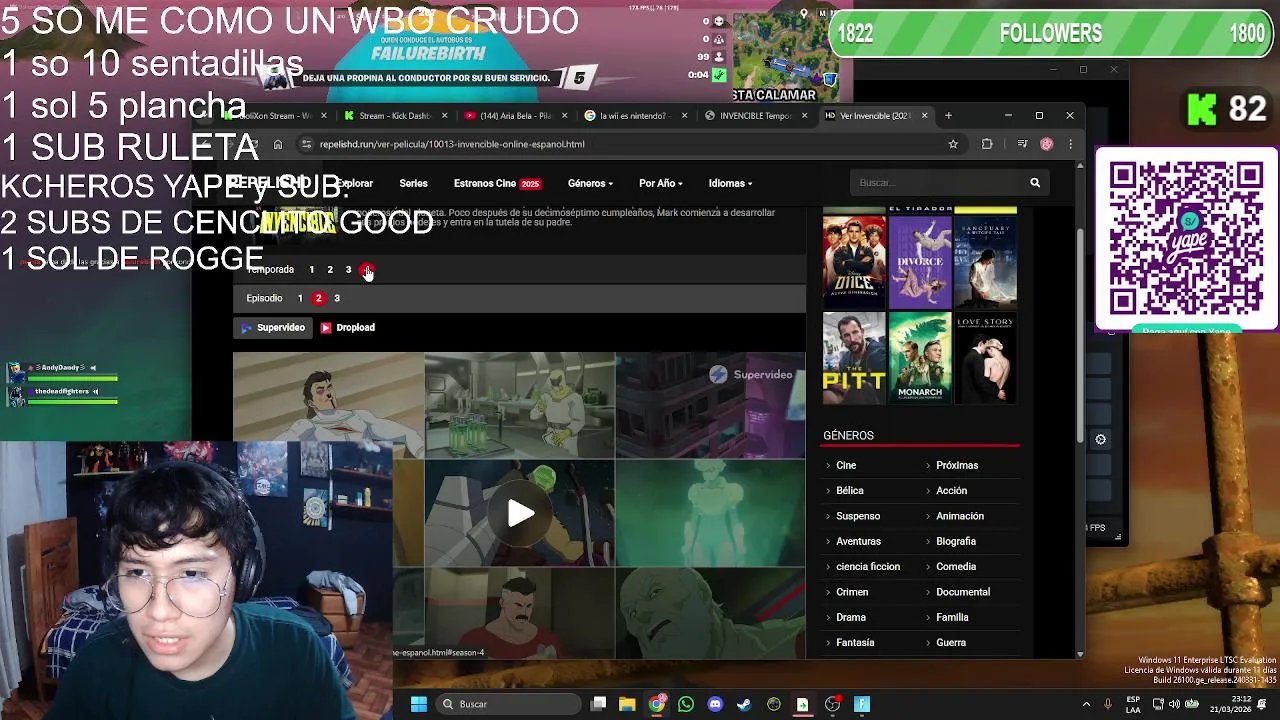The height and width of the screenshot is (720, 1280).
Task: Select the Supervideo server option
Action: coord(273,327)
